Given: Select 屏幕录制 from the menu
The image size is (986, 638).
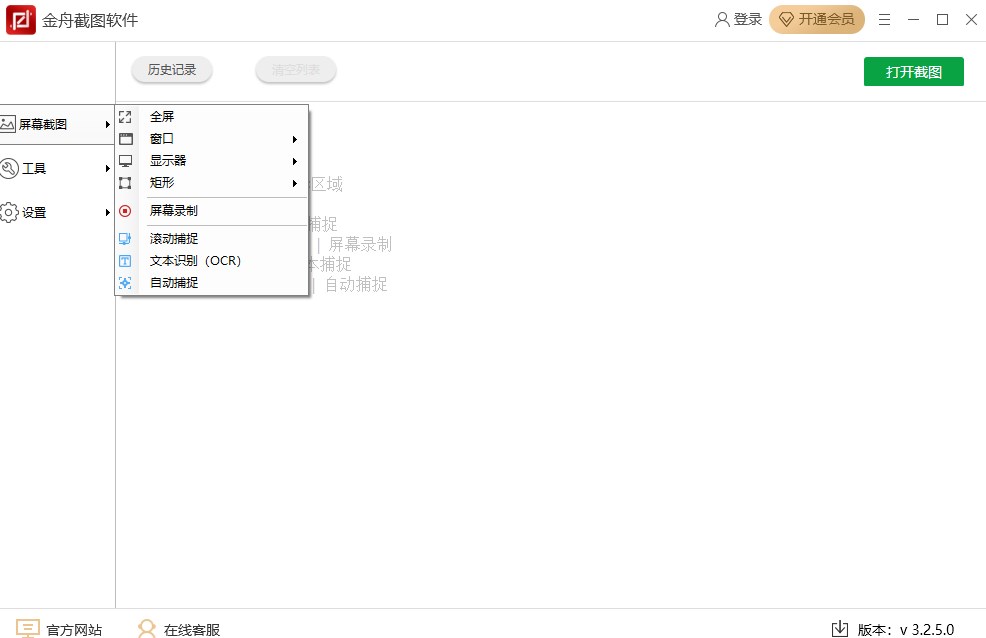Looking at the screenshot, I should (x=174, y=211).
